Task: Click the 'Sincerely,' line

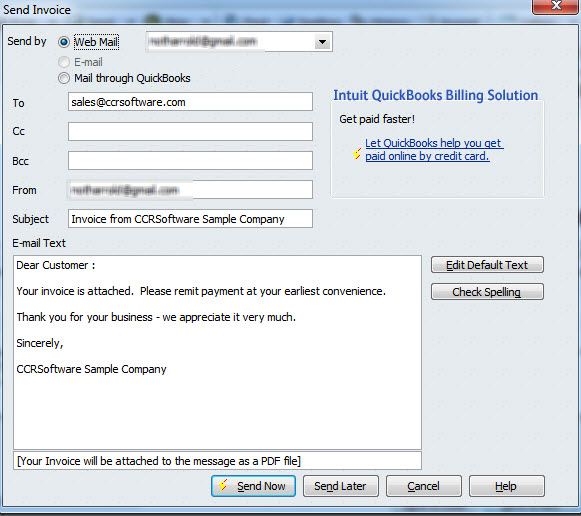Action: 40,343
